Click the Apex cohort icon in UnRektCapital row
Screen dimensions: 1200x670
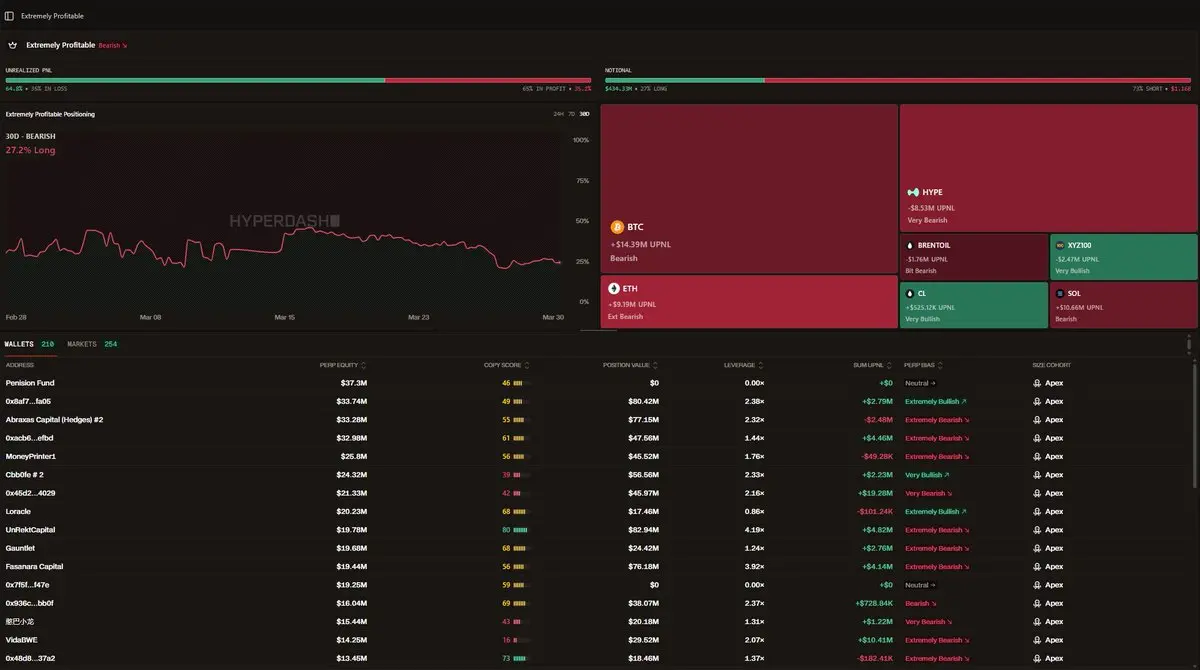(x=1037, y=530)
